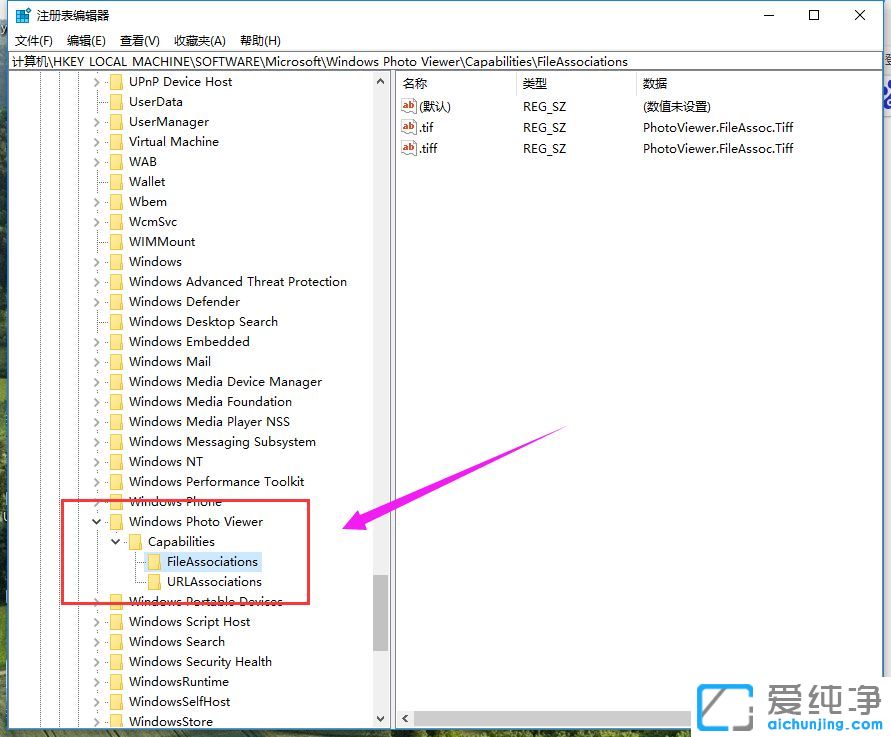This screenshot has height=737, width=891.
Task: Sort values by the 类型 column header
Action: click(536, 83)
